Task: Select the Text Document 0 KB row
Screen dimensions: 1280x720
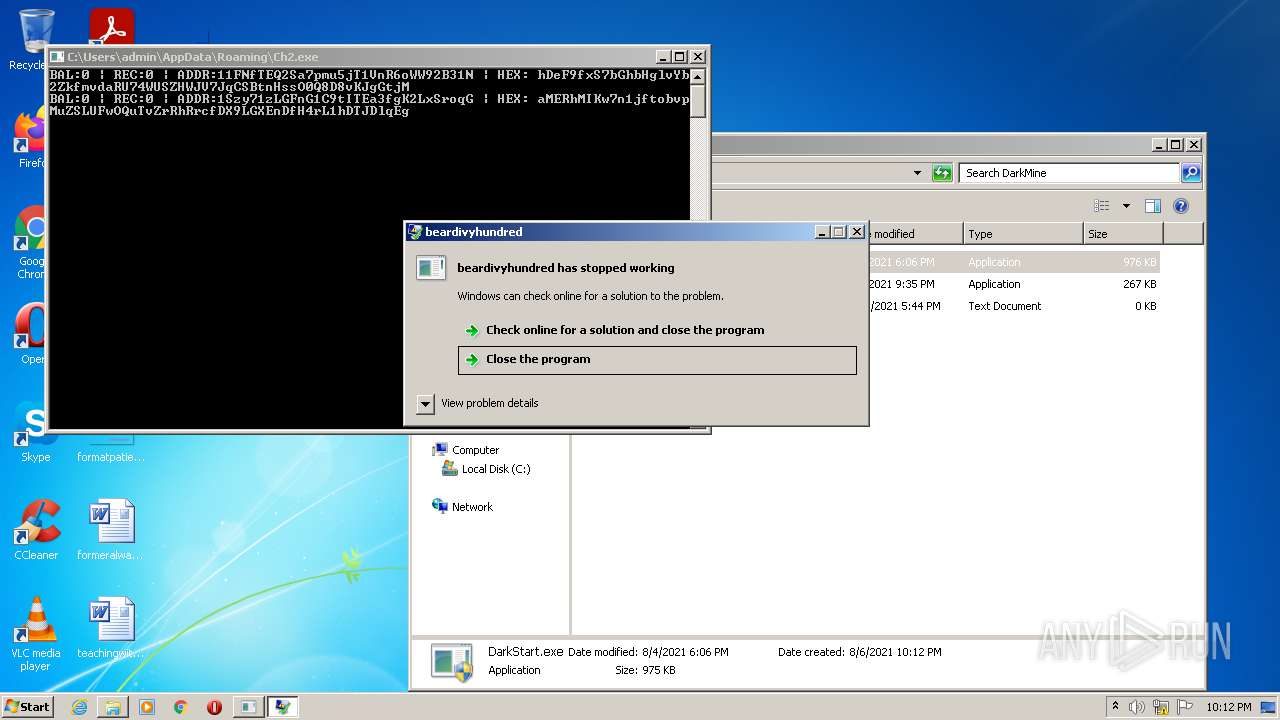Action: tap(1014, 306)
